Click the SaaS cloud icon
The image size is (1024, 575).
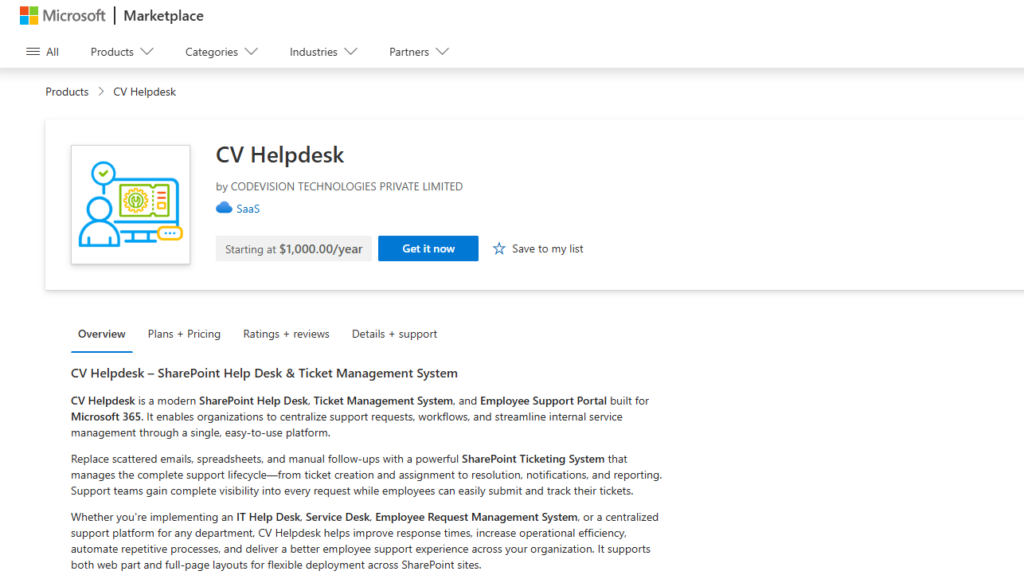224,208
